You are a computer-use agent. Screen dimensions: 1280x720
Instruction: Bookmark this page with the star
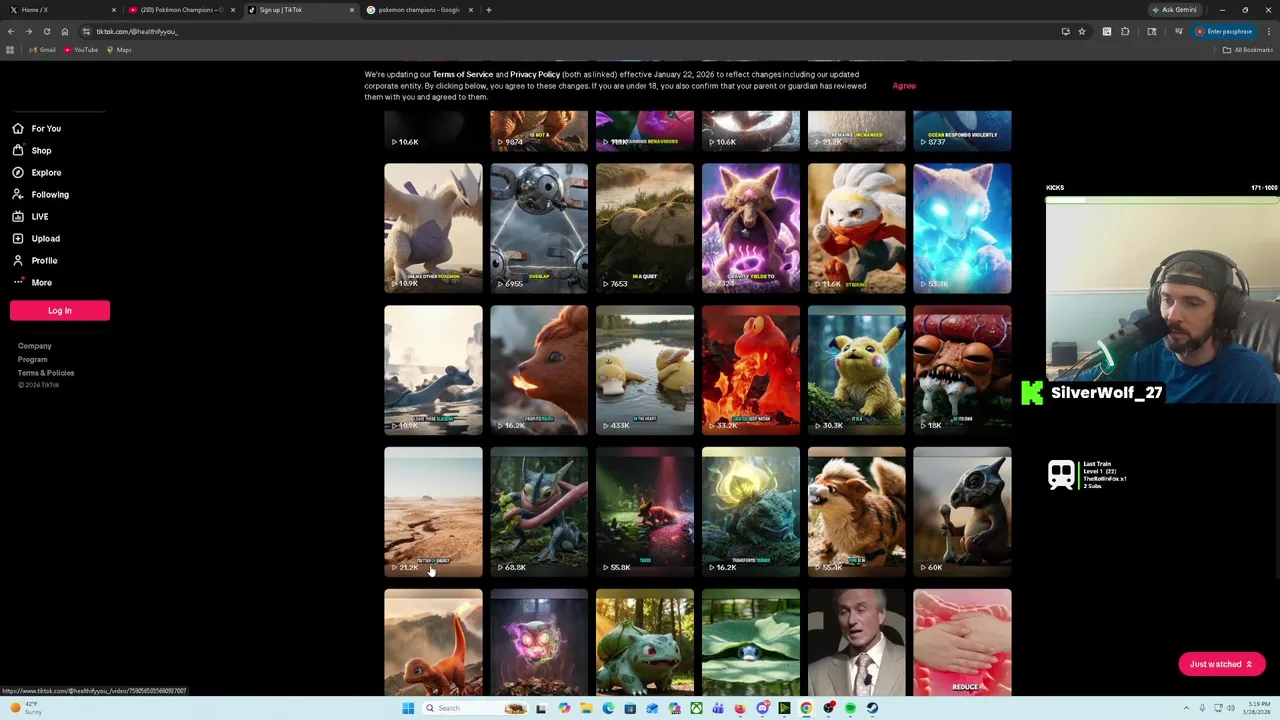coord(1081,31)
